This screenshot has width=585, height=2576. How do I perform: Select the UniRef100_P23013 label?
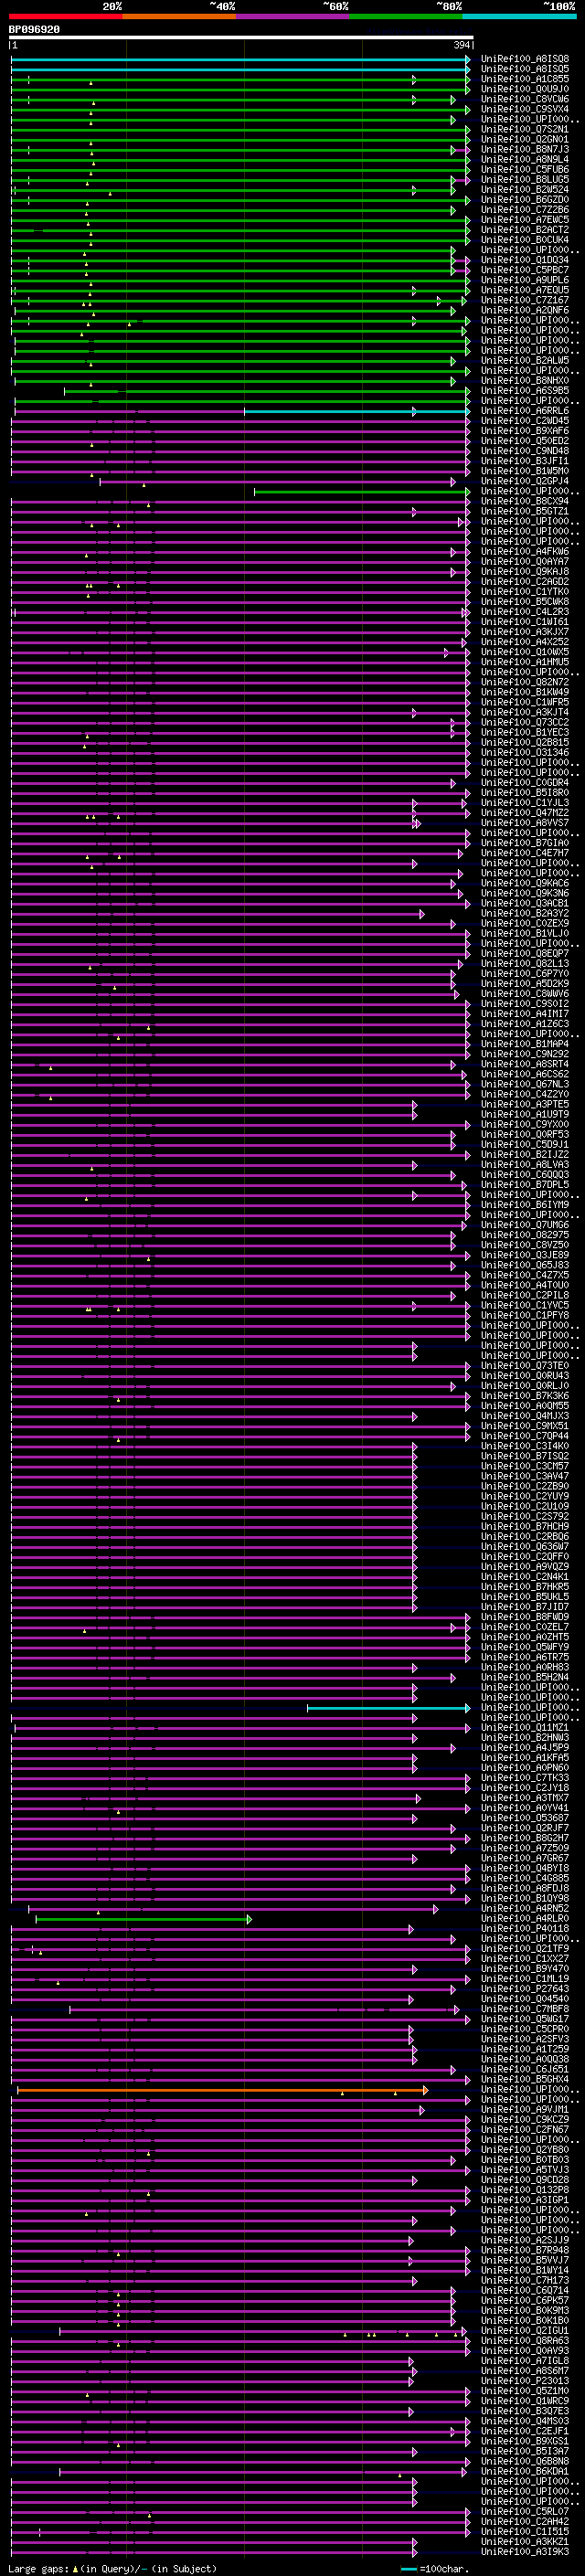(524, 2381)
